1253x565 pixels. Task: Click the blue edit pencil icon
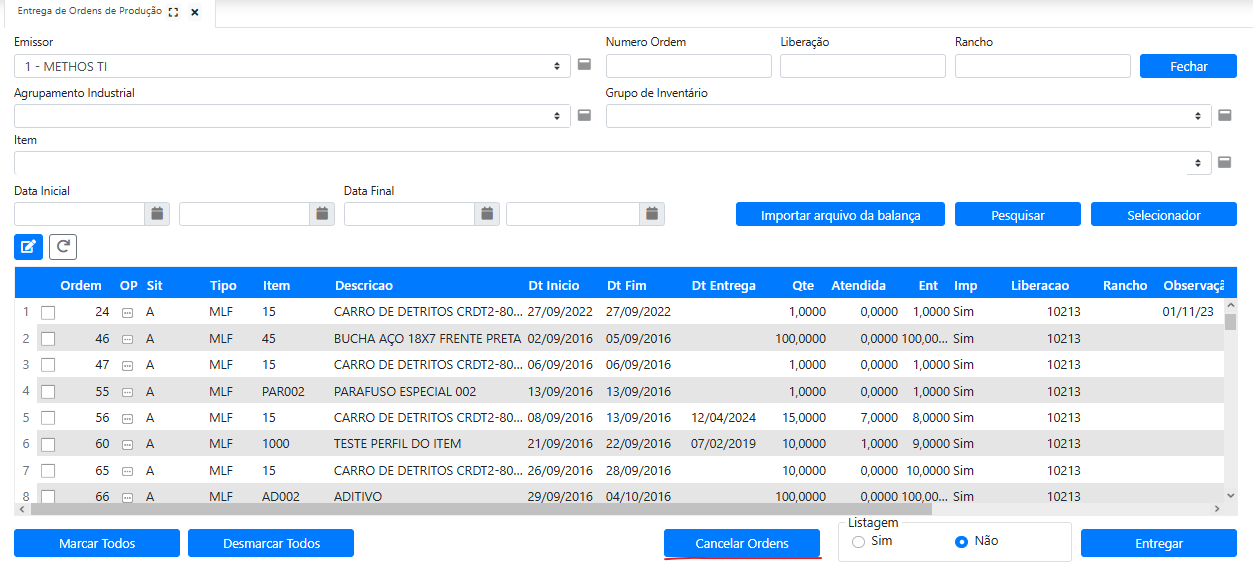(28, 246)
